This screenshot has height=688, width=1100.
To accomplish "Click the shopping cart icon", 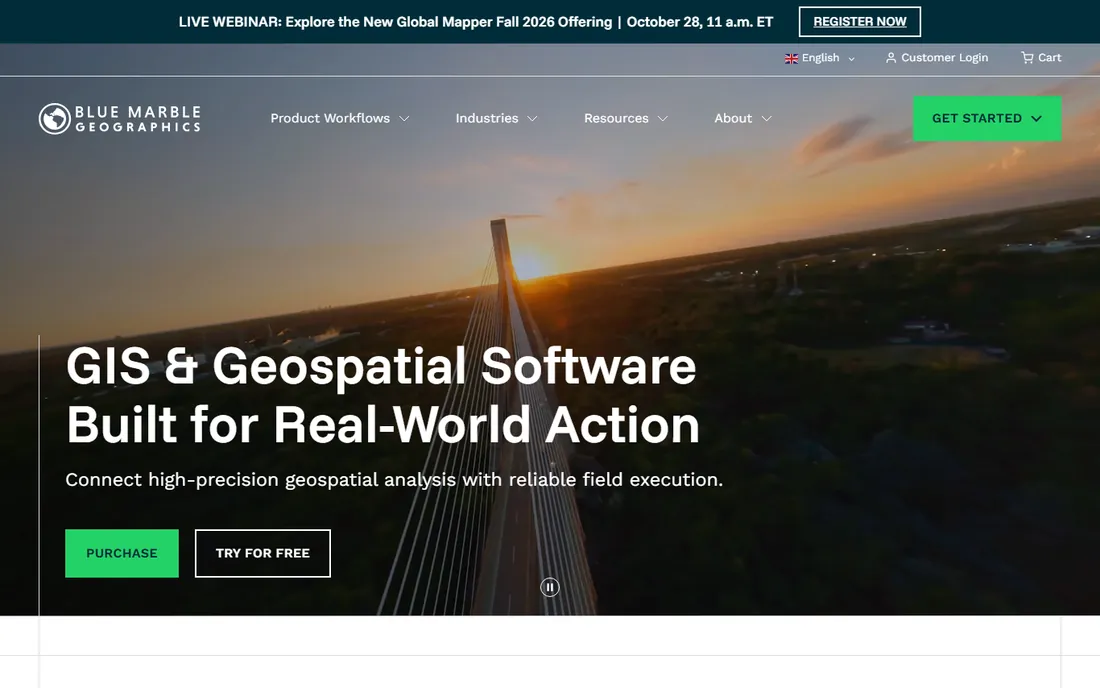I will (x=1027, y=58).
